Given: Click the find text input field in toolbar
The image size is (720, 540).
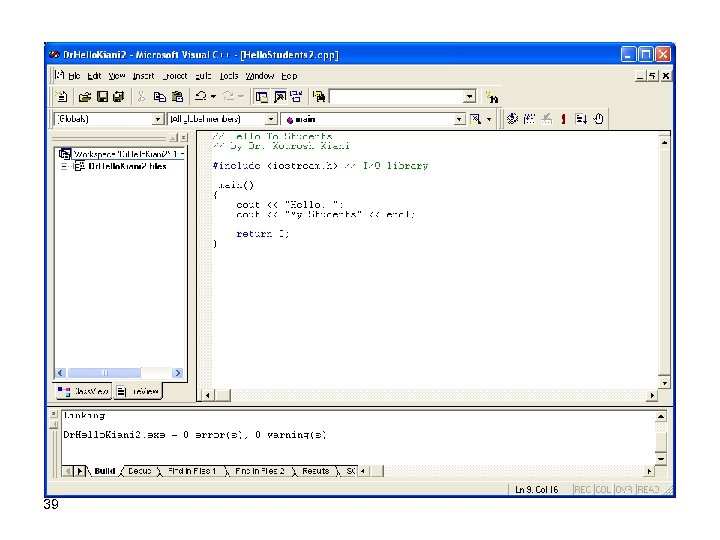Looking at the screenshot, I should [x=396, y=97].
